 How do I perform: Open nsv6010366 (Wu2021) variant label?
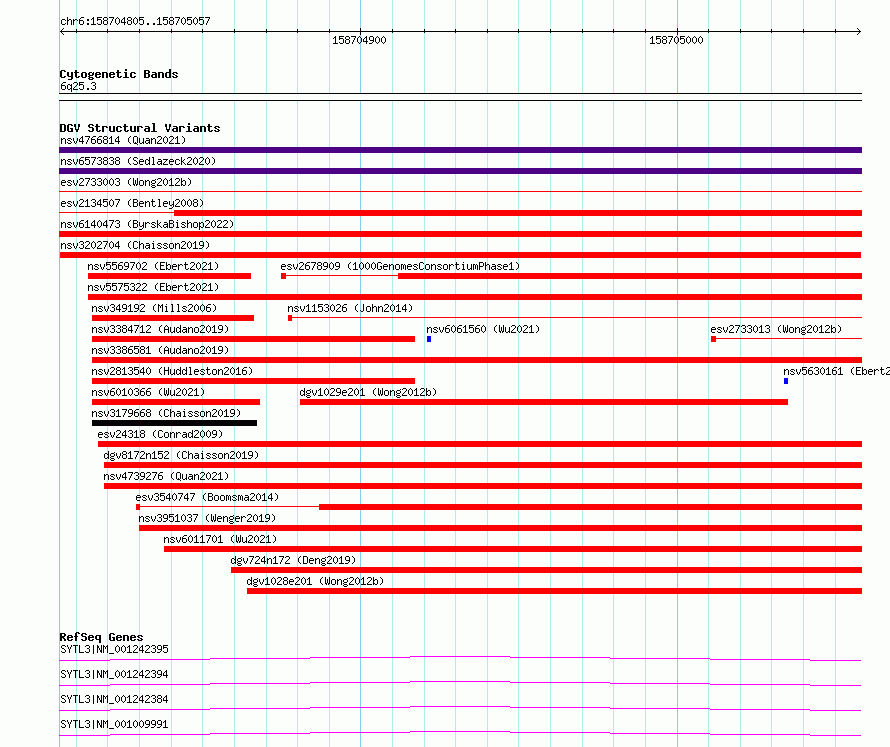point(148,392)
